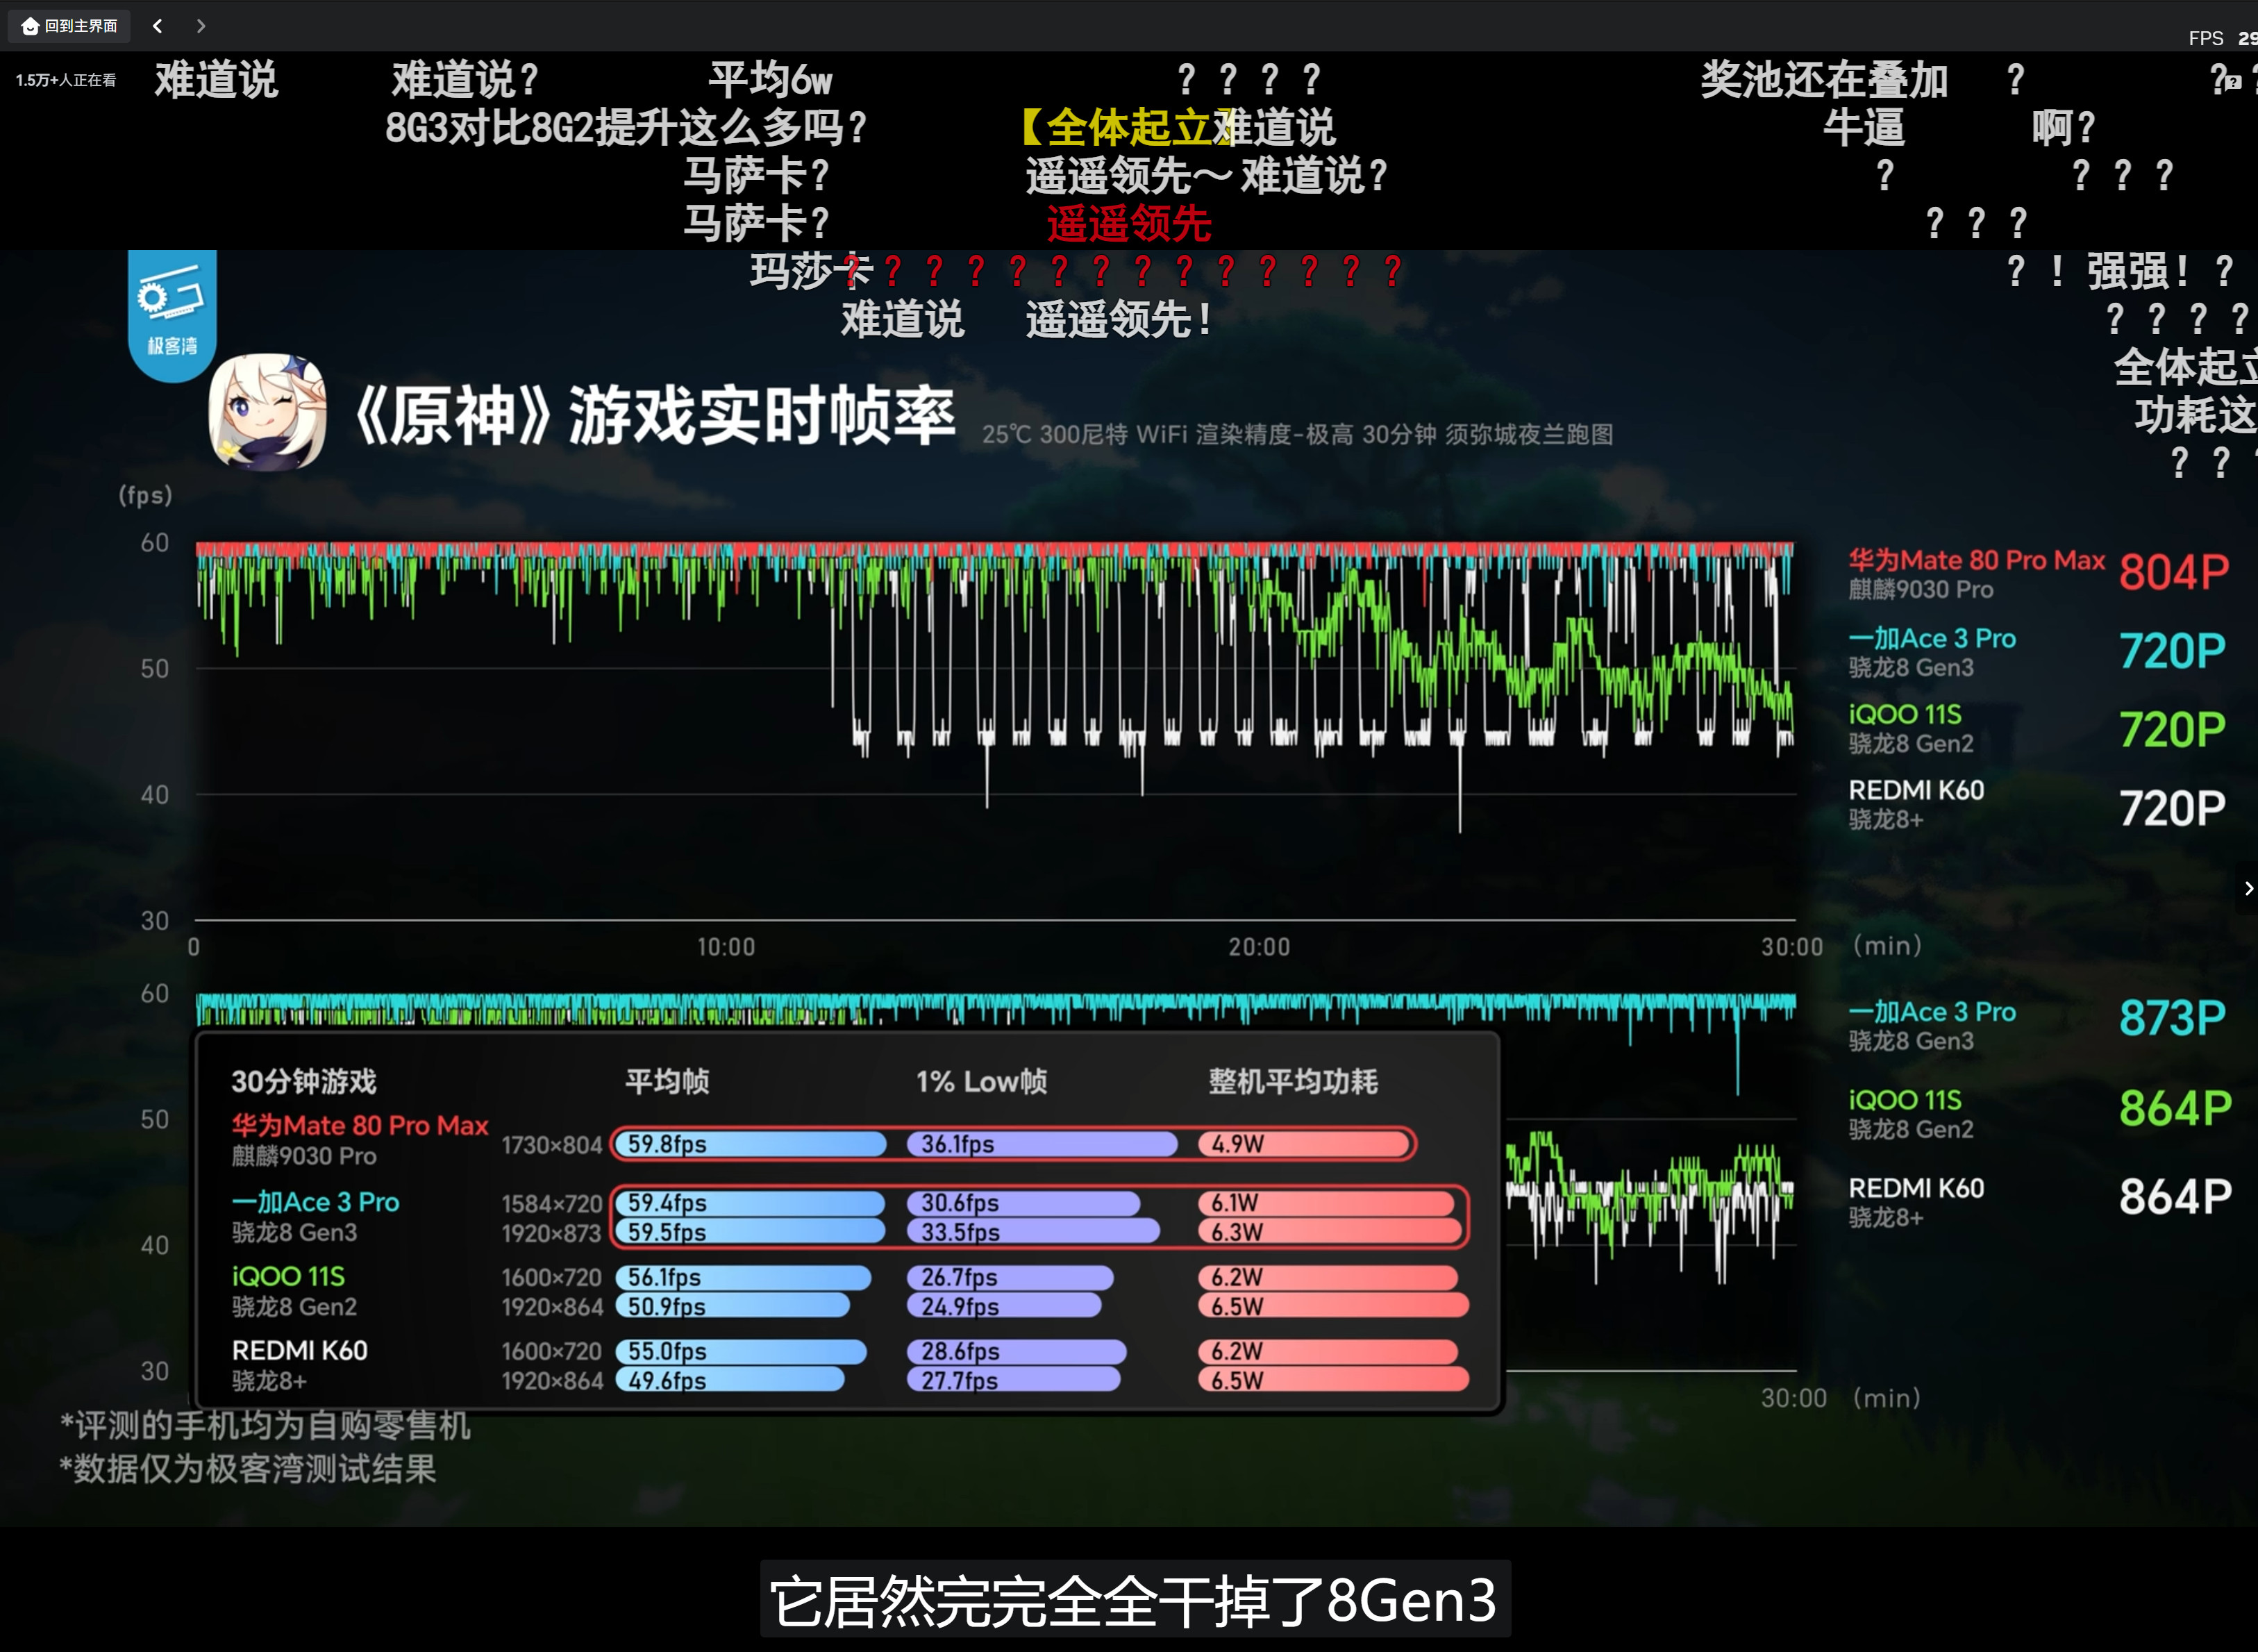
Task: Click the Paimon Genshin avatar thumbnail
Action: tap(267, 411)
